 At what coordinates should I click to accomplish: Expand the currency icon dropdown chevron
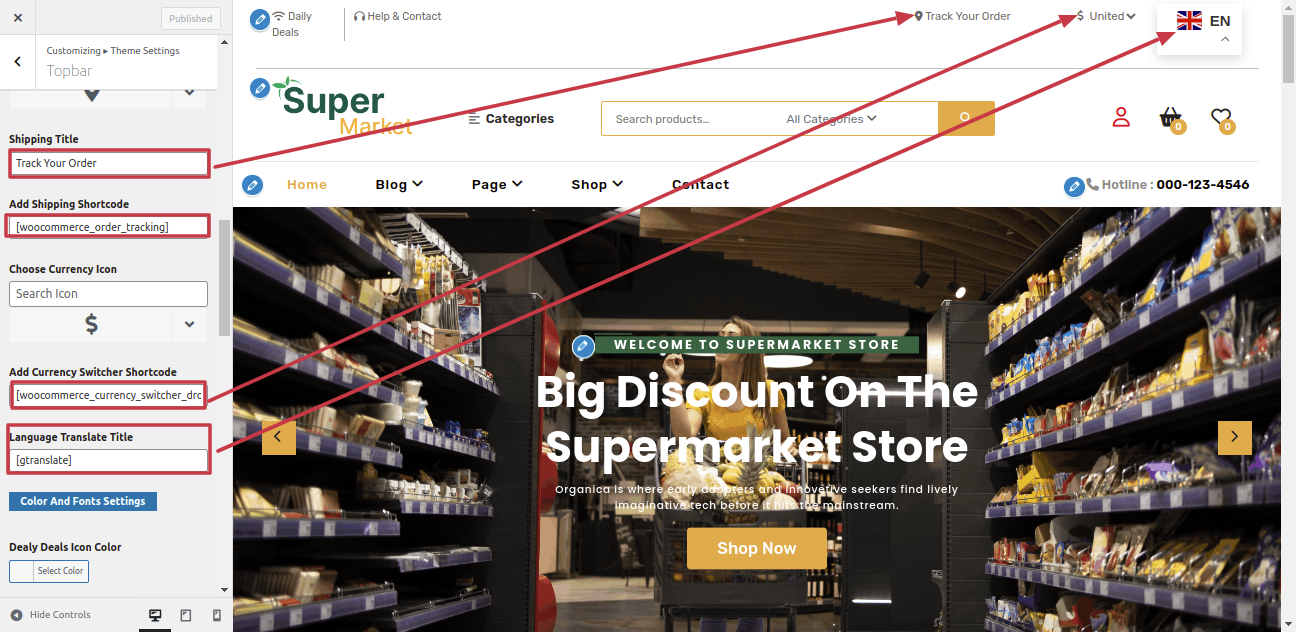(189, 324)
